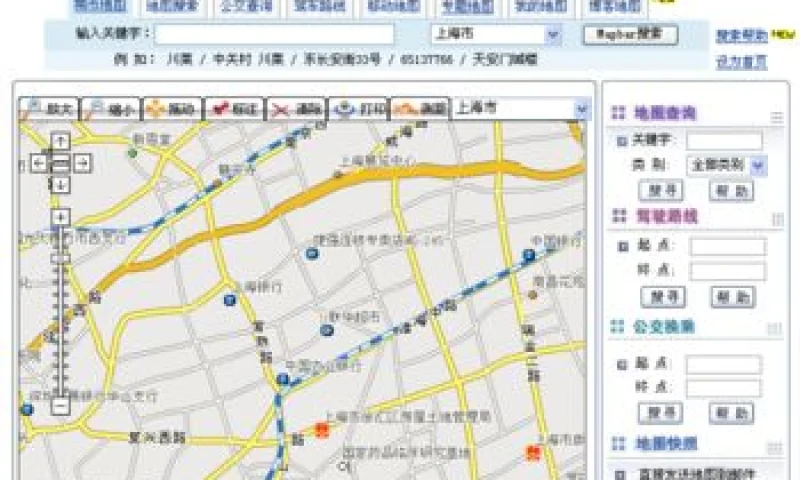This screenshot has height=480, width=800.
Task: Click the 天安门城楼 example keyword
Action: [505, 59]
